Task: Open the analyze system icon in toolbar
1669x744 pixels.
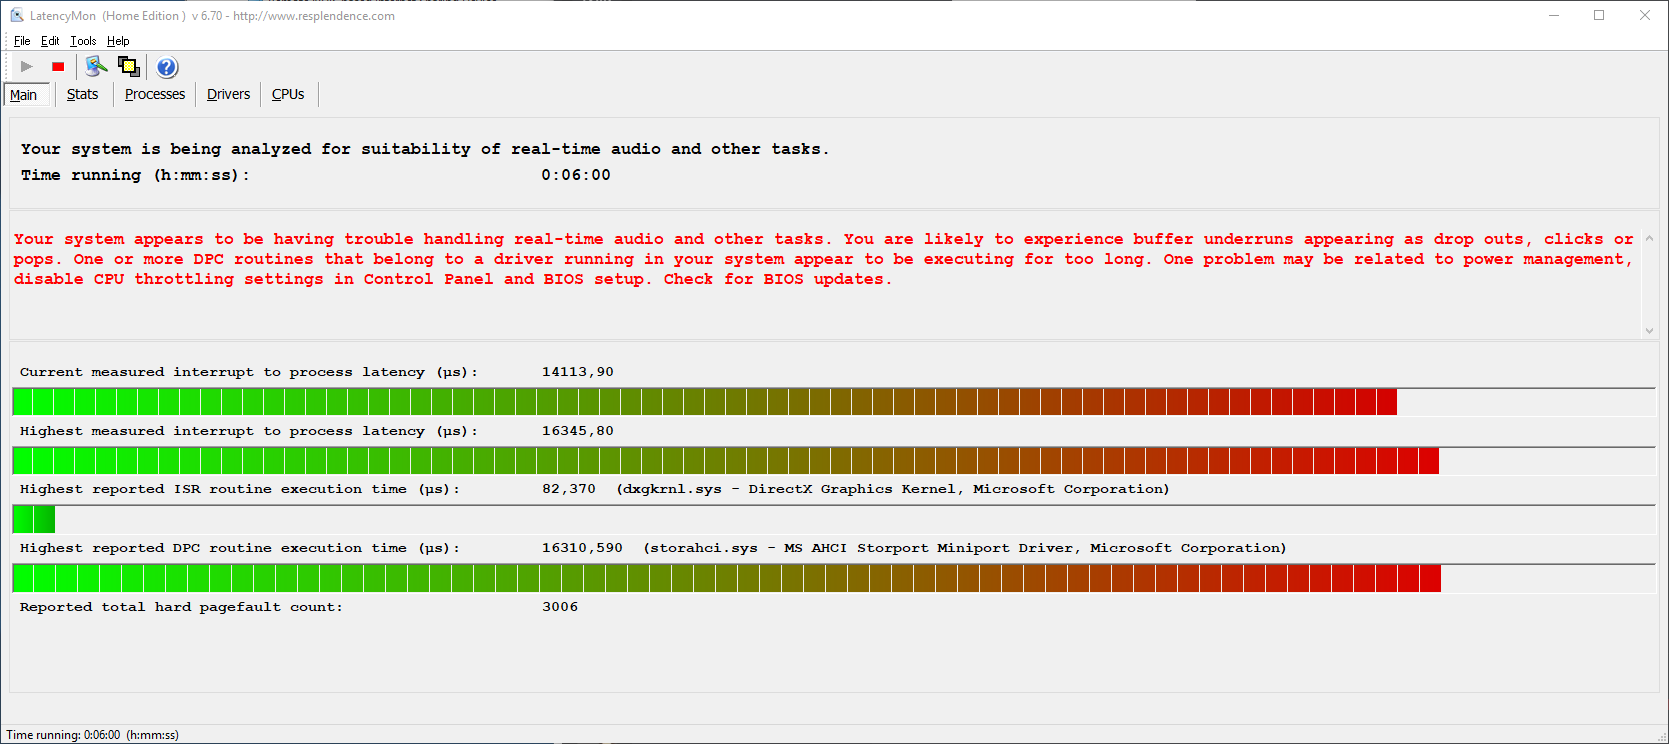Action: tap(96, 67)
